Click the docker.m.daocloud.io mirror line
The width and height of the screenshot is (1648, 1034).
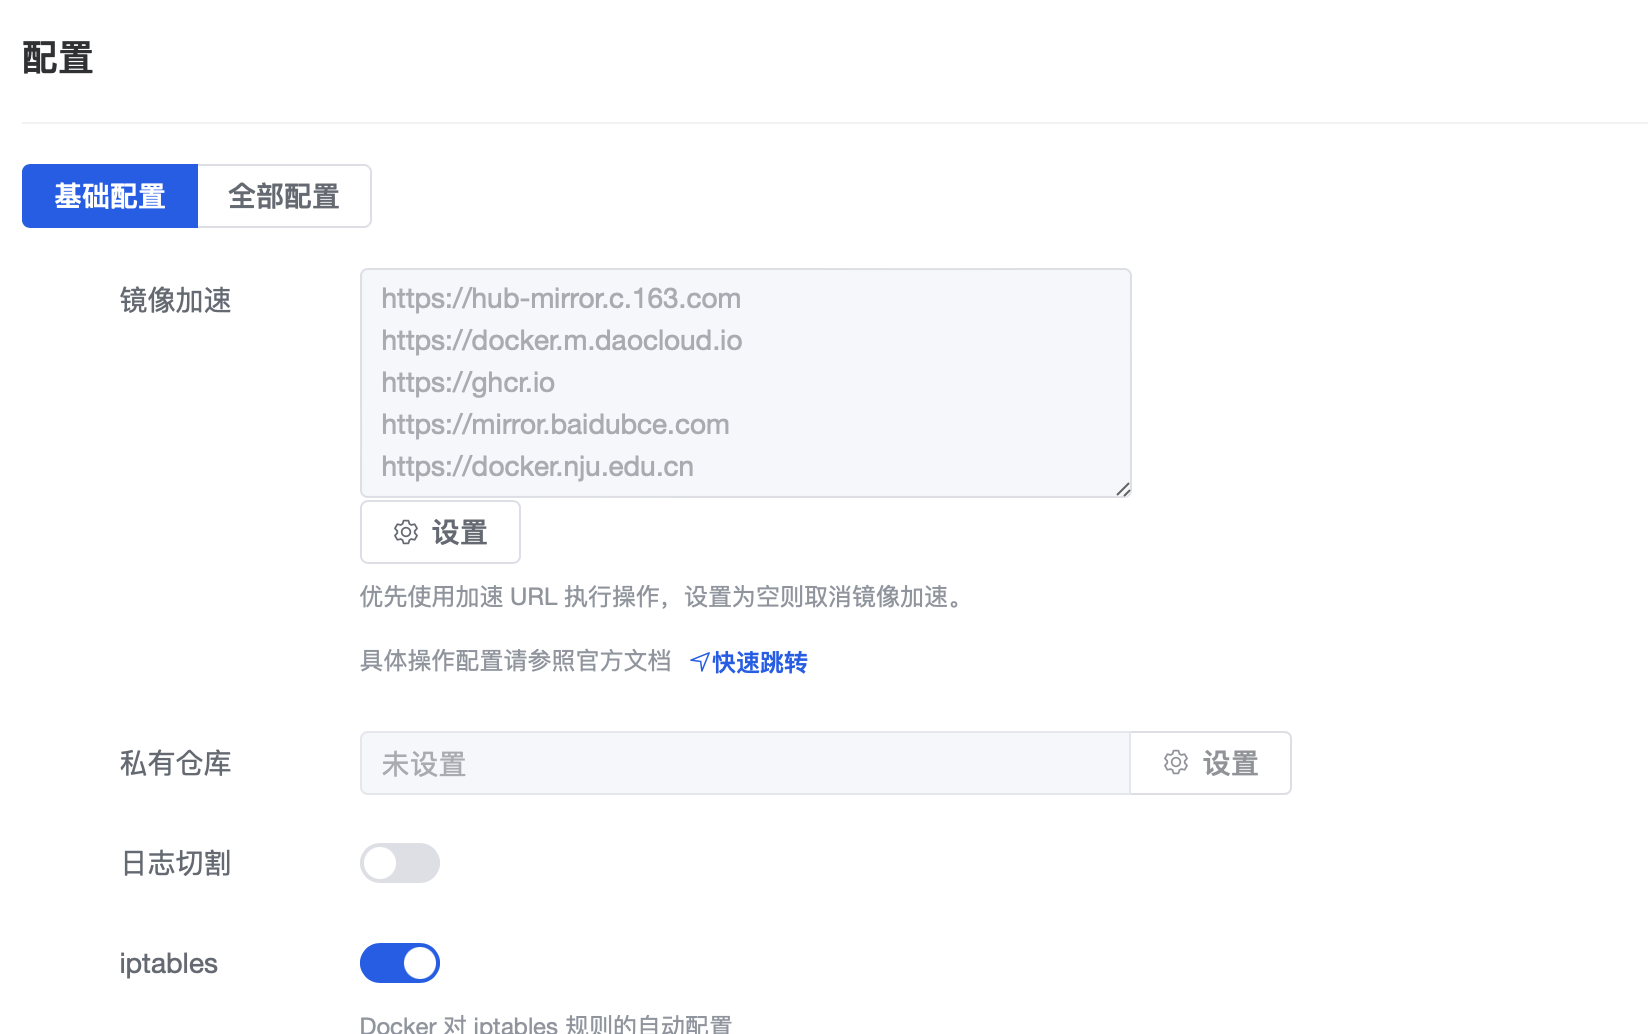point(561,341)
